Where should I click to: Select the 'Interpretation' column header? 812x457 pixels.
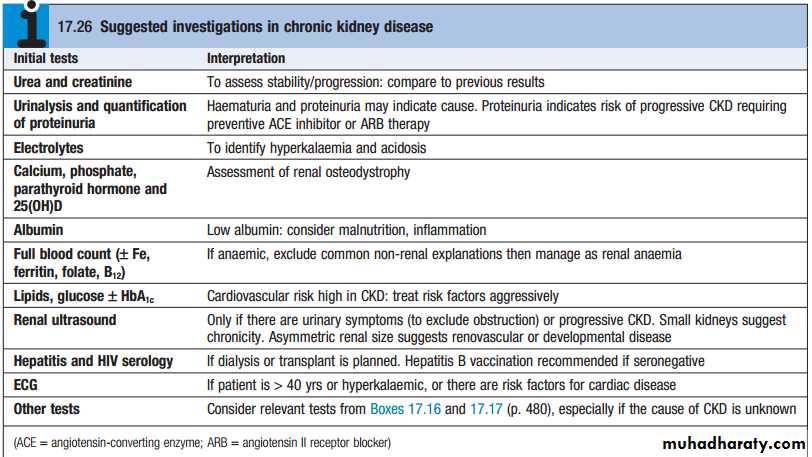pos(246,59)
